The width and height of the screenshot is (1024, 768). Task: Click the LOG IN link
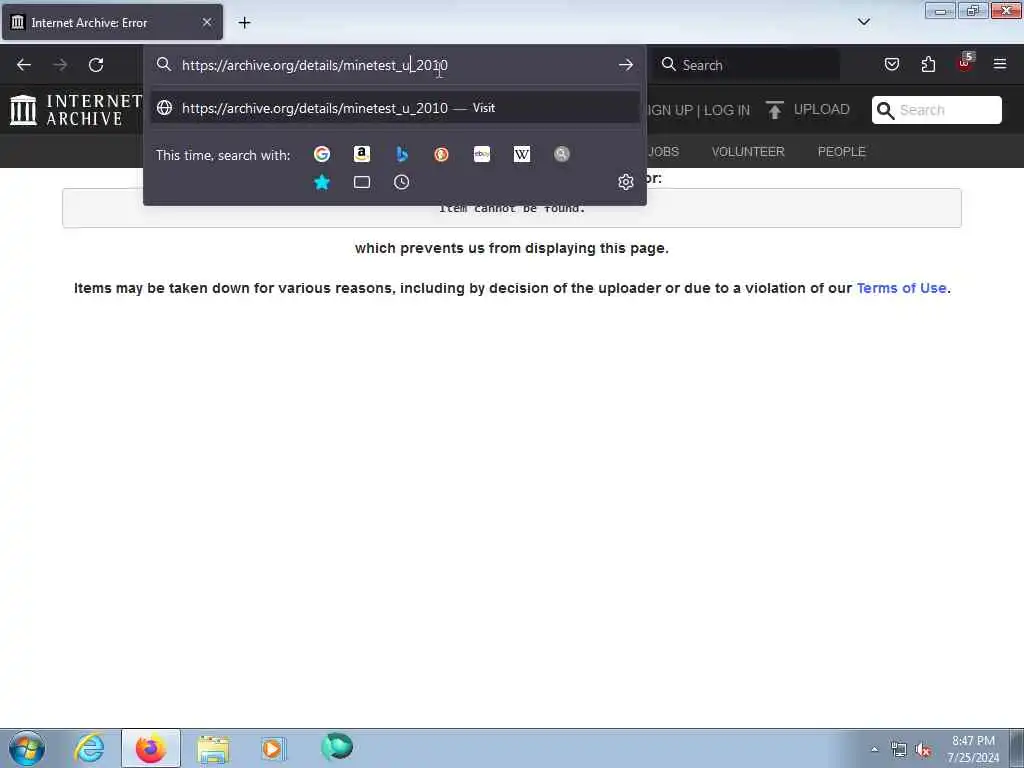727,110
